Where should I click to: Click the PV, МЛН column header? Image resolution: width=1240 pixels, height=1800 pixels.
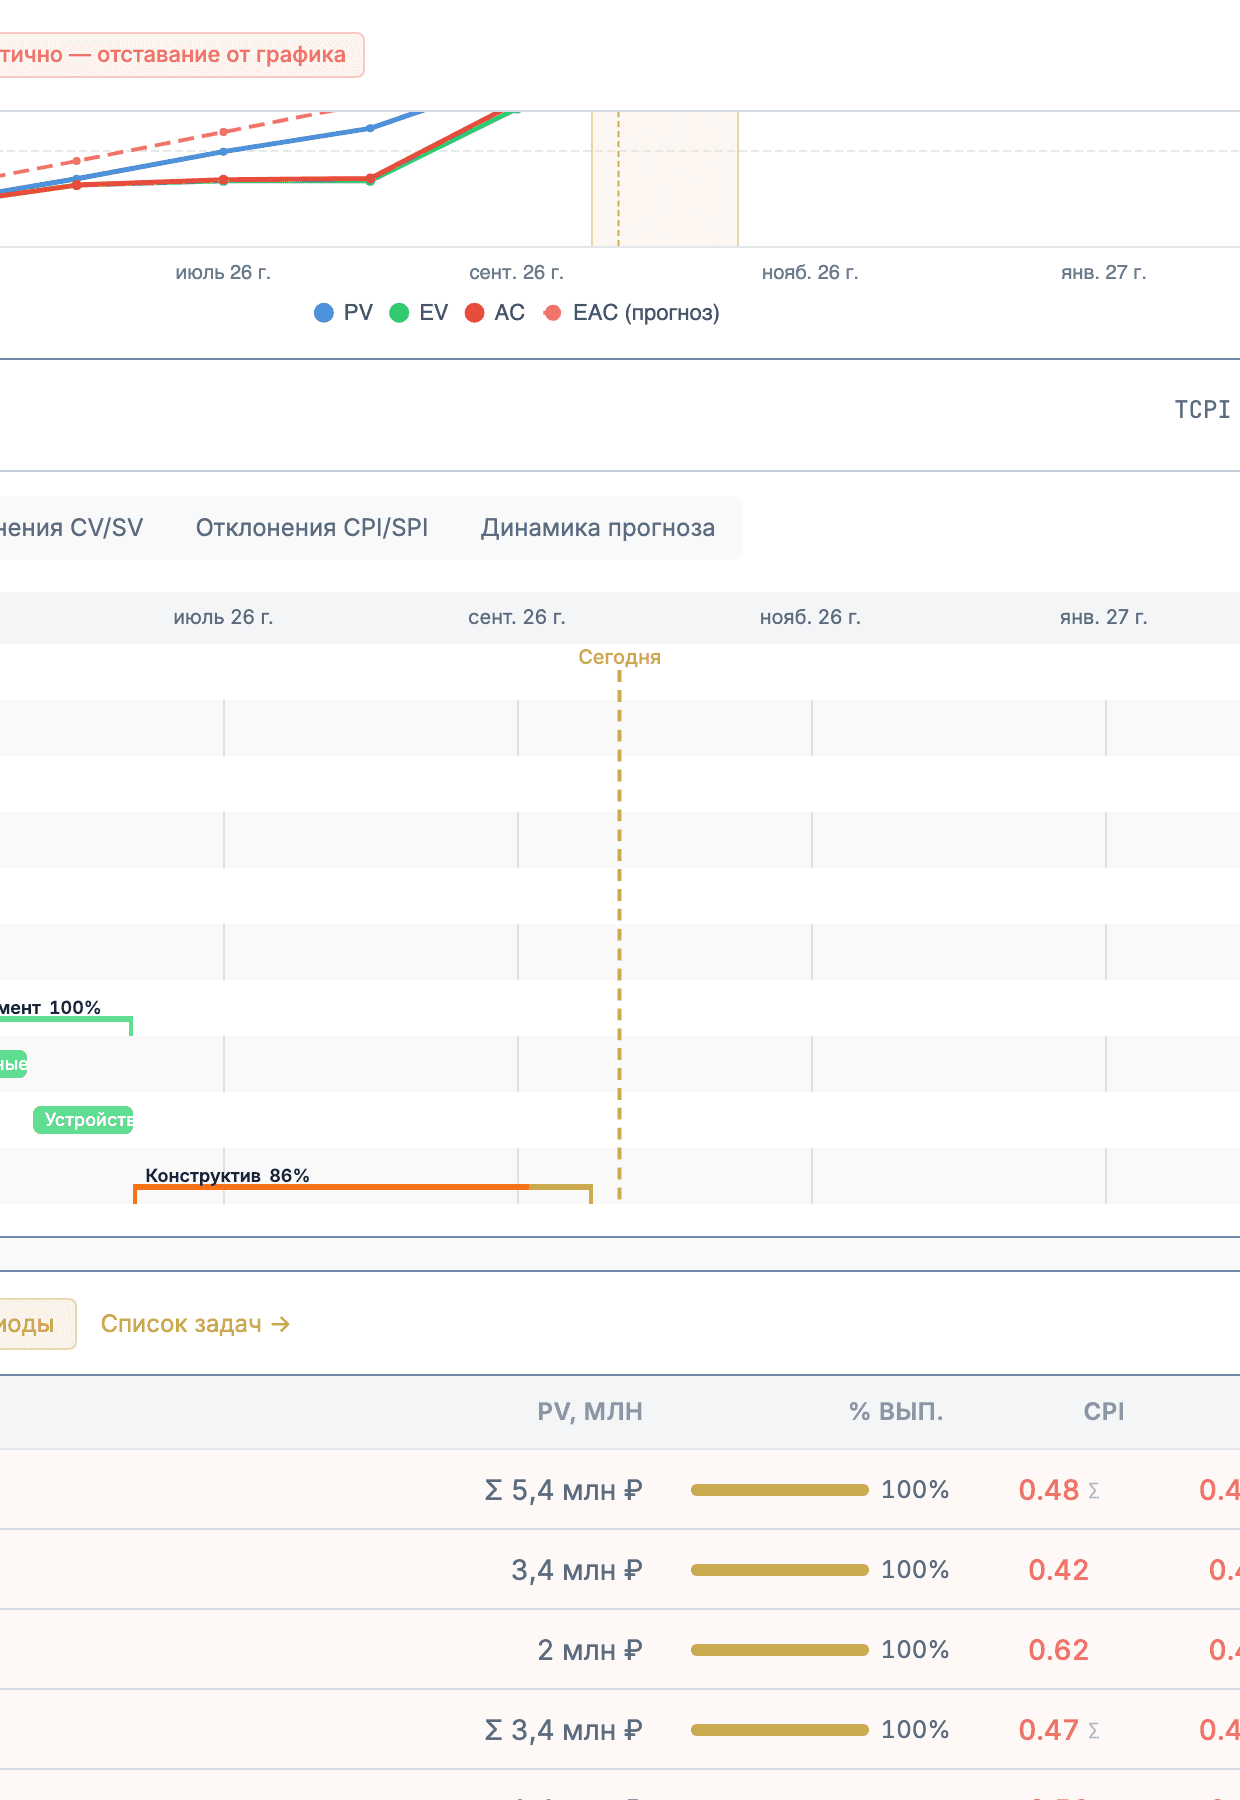coord(590,1412)
